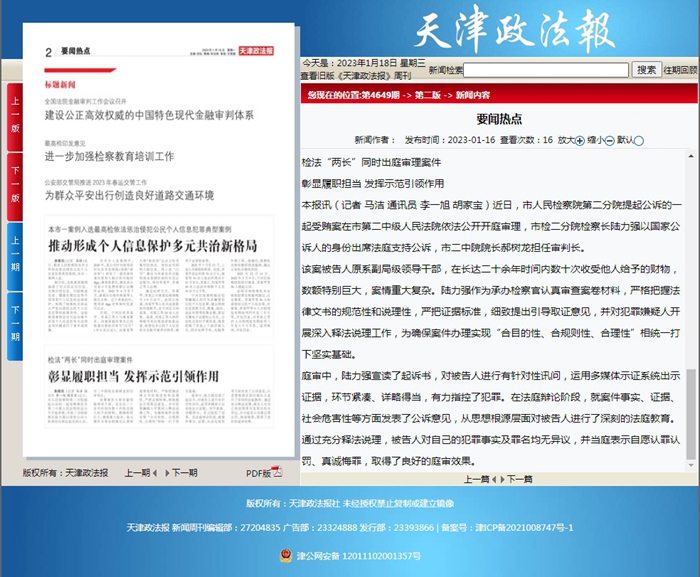Click the article scrollbar thumb

(x=691, y=414)
